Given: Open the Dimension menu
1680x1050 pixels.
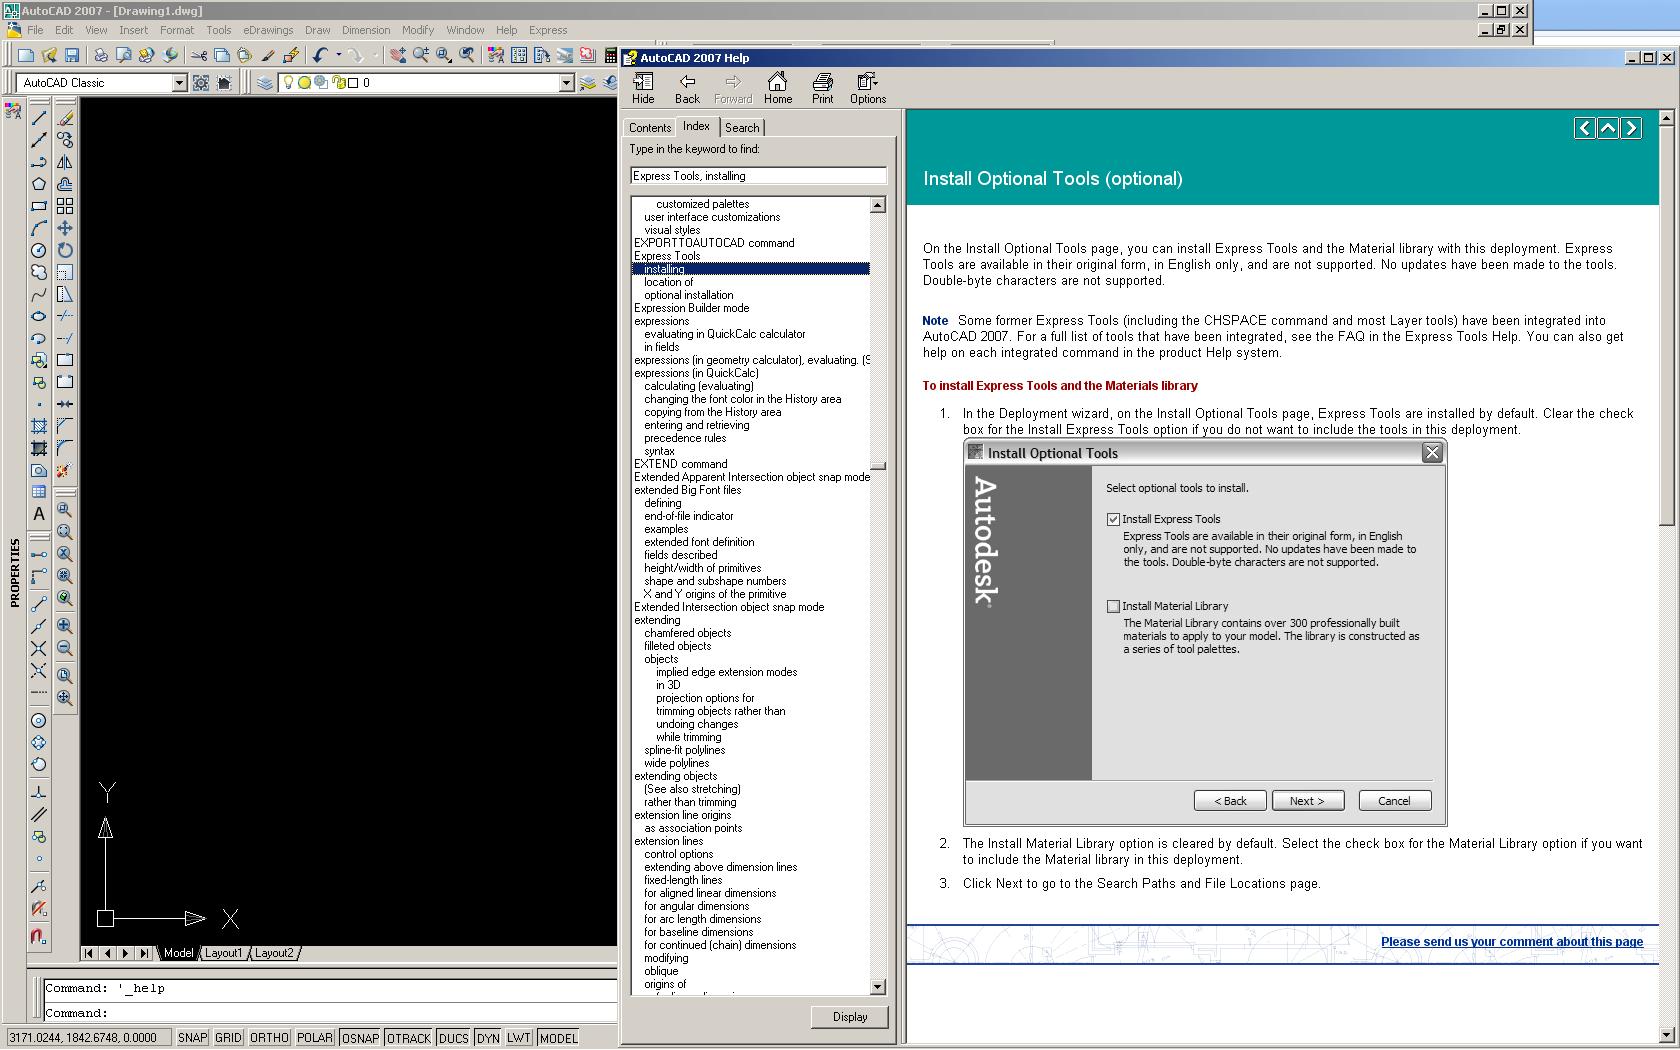Looking at the screenshot, I should point(366,30).
